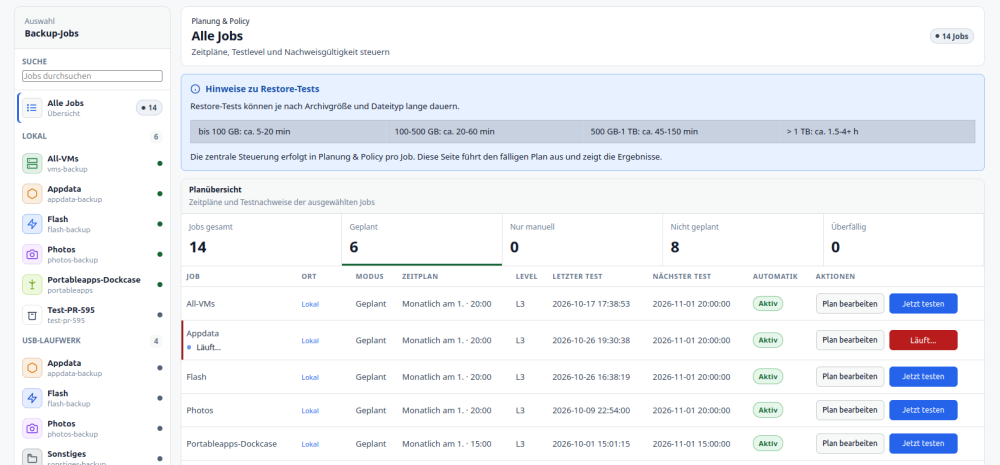Click the AUTOMATIK column header
Image resolution: width=1000 pixels, height=465 pixels.
pyautogui.click(x=775, y=276)
